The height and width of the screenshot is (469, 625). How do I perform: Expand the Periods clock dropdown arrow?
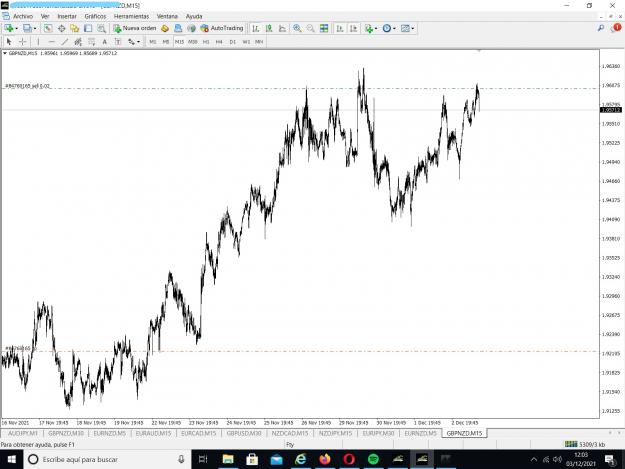[x=394, y=29]
